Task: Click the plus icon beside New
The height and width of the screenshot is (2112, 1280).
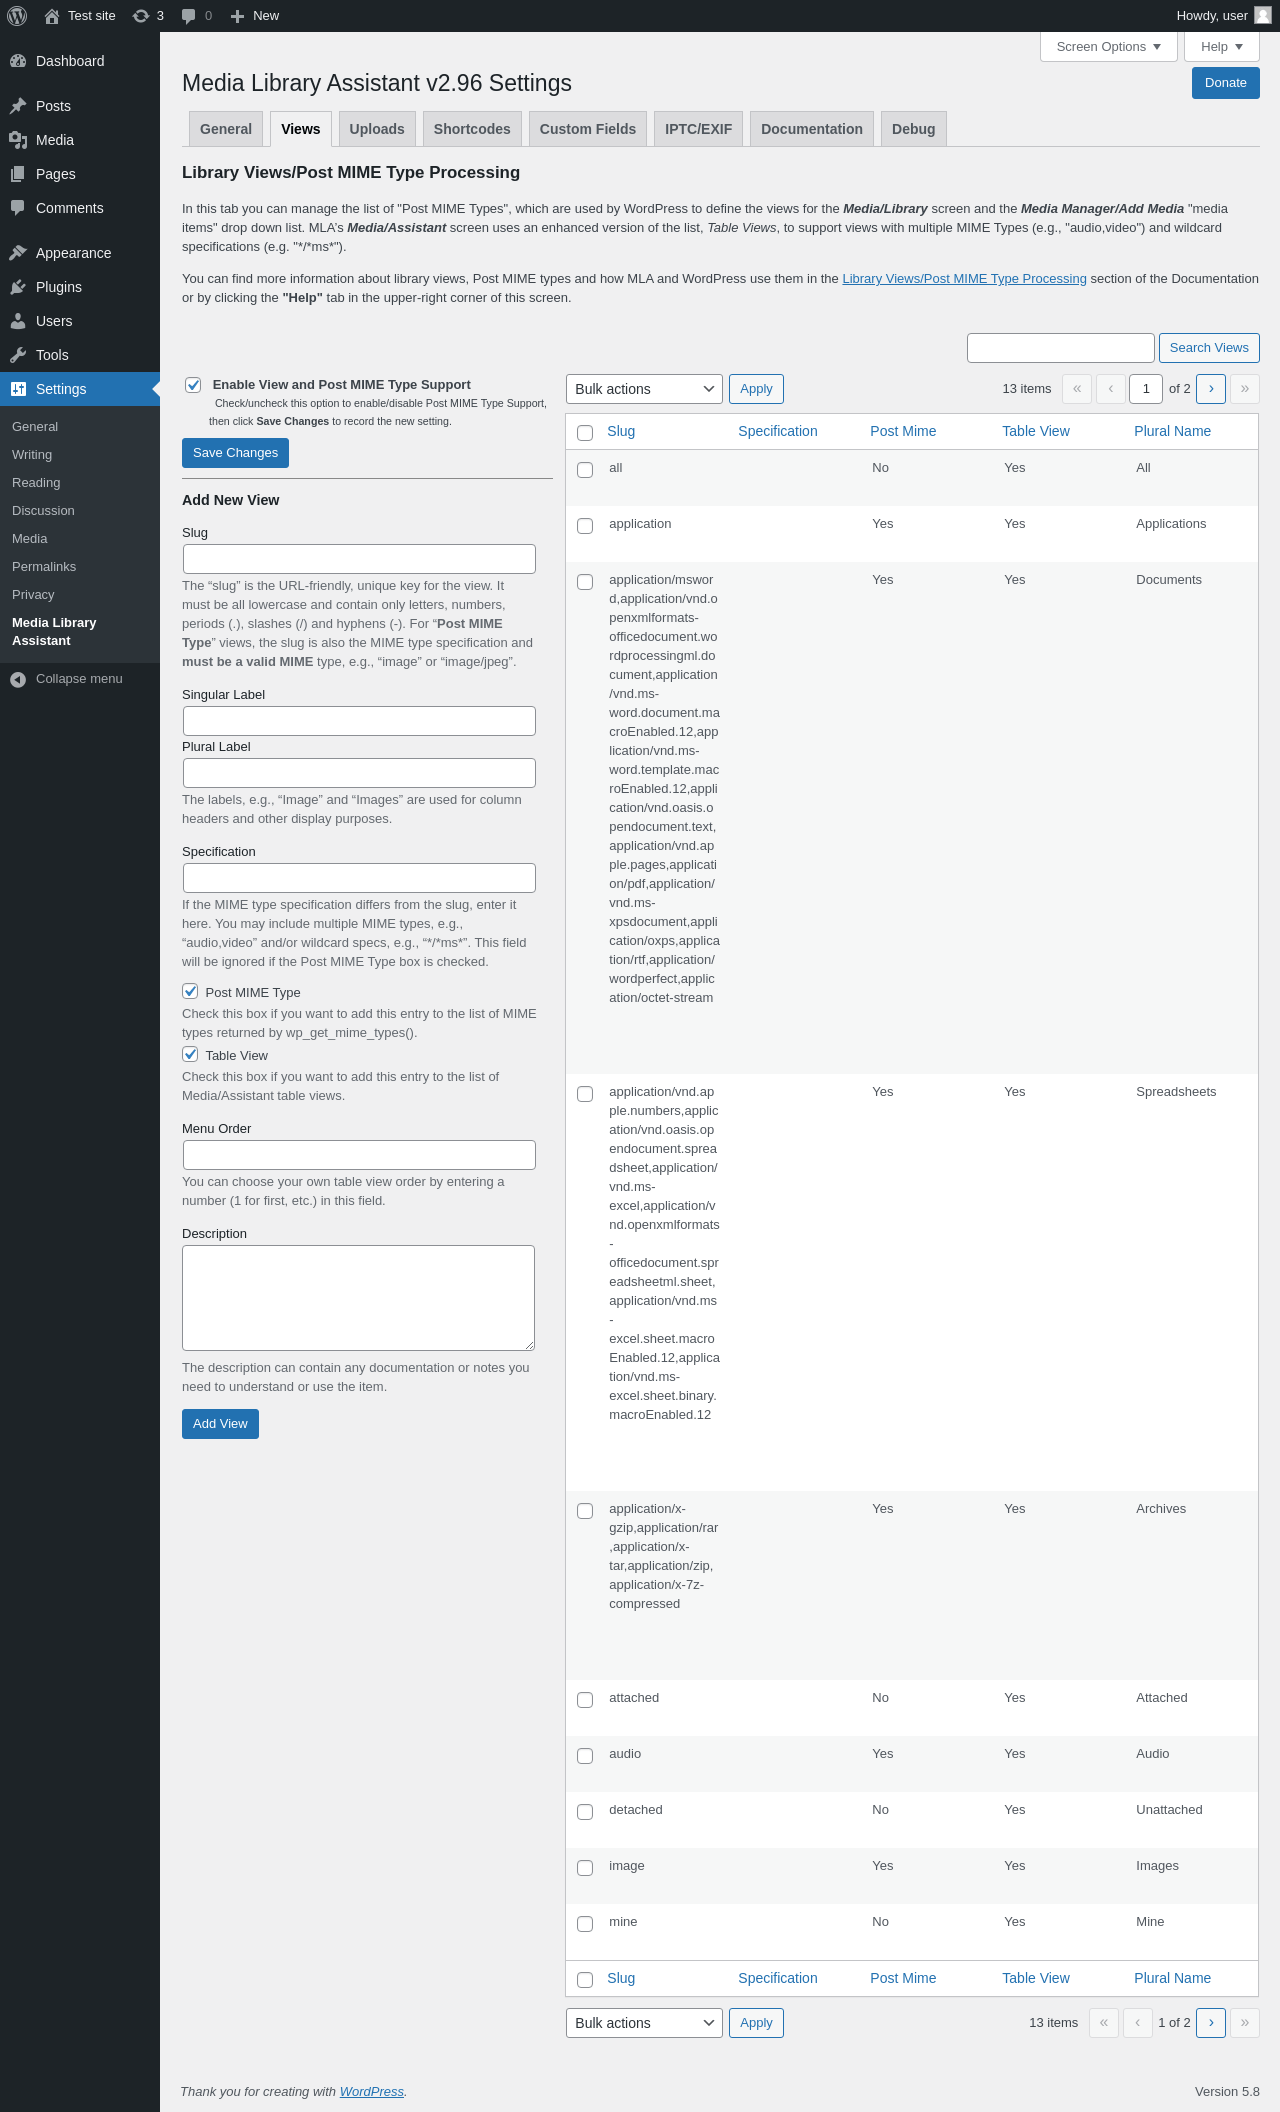Action: [237, 16]
